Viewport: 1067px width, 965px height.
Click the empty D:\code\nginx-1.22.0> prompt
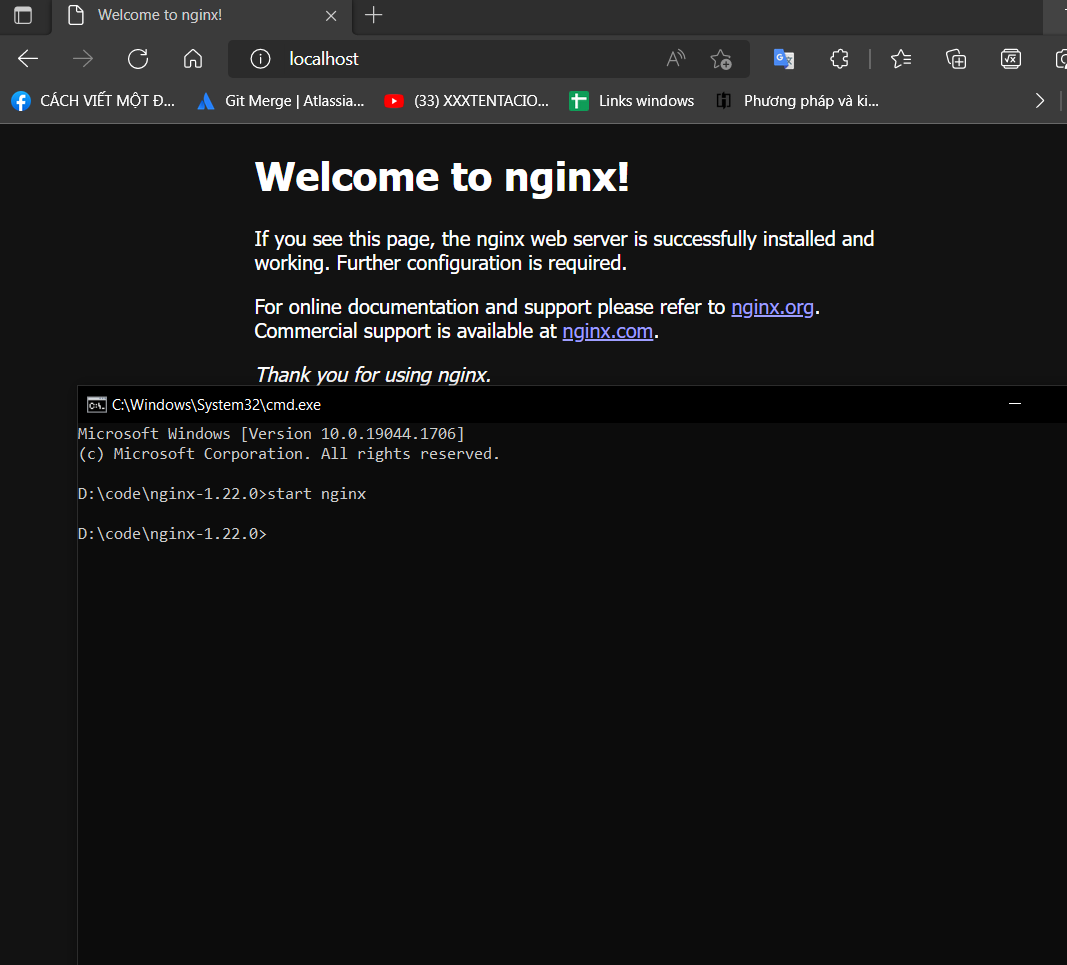coord(172,534)
